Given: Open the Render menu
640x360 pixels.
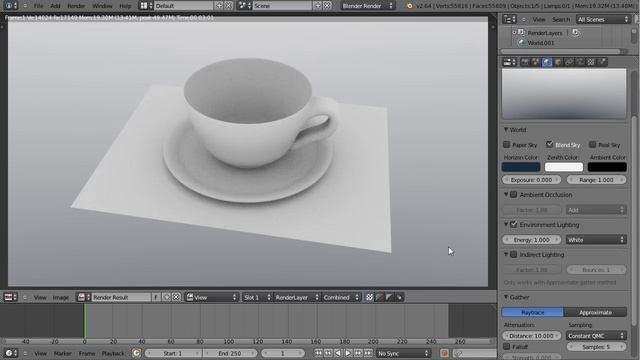Looking at the screenshot, I should (x=76, y=6).
